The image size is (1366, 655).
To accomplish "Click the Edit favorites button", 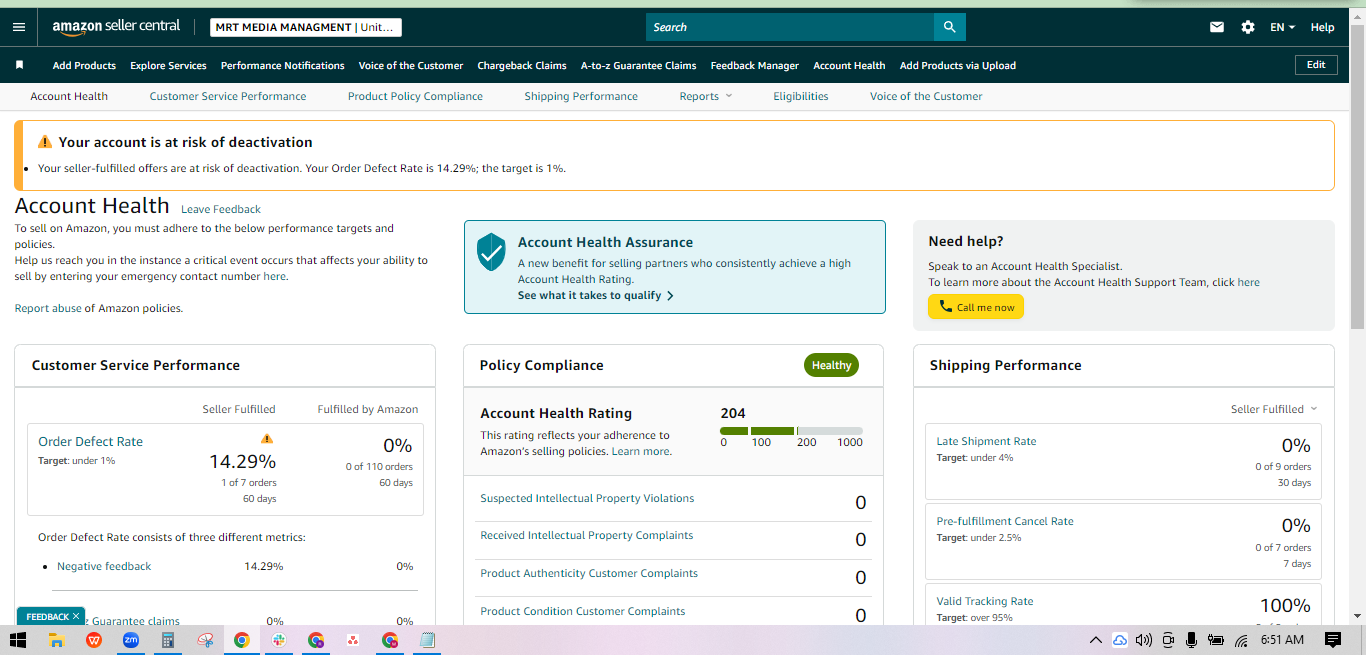I will click(1316, 65).
